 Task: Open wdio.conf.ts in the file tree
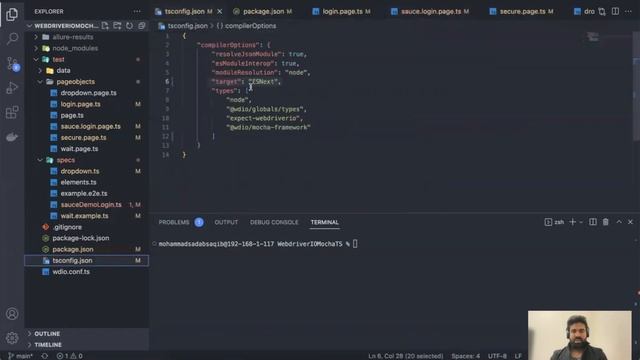pos(71,271)
